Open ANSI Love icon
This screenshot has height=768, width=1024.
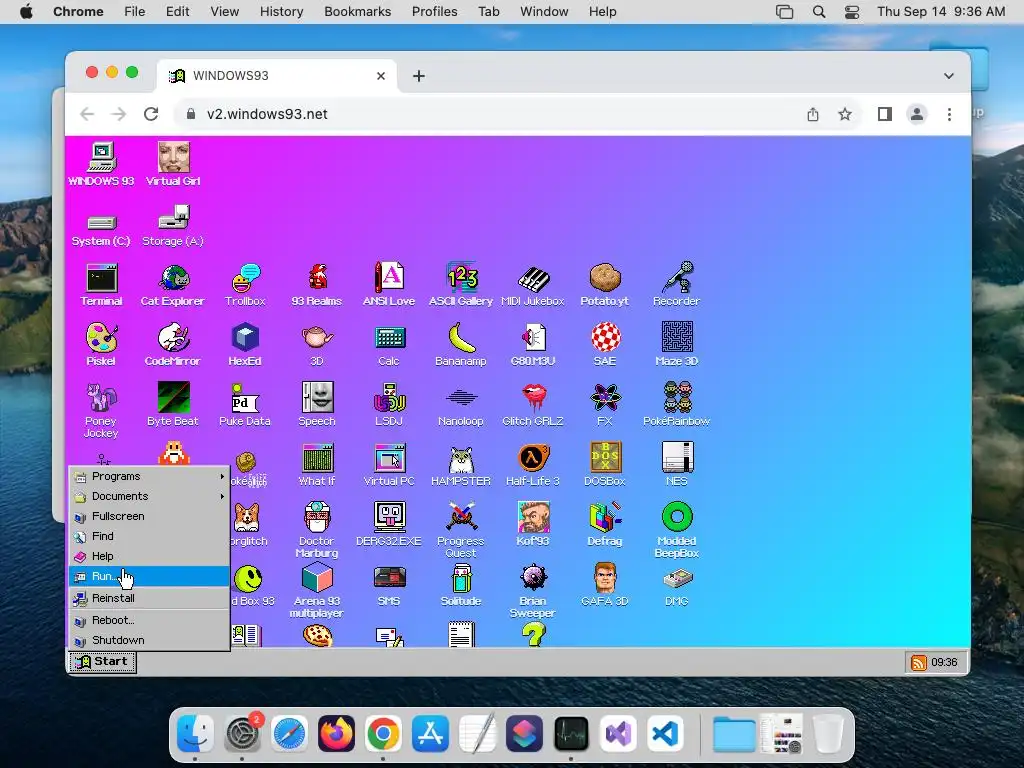[389, 285]
